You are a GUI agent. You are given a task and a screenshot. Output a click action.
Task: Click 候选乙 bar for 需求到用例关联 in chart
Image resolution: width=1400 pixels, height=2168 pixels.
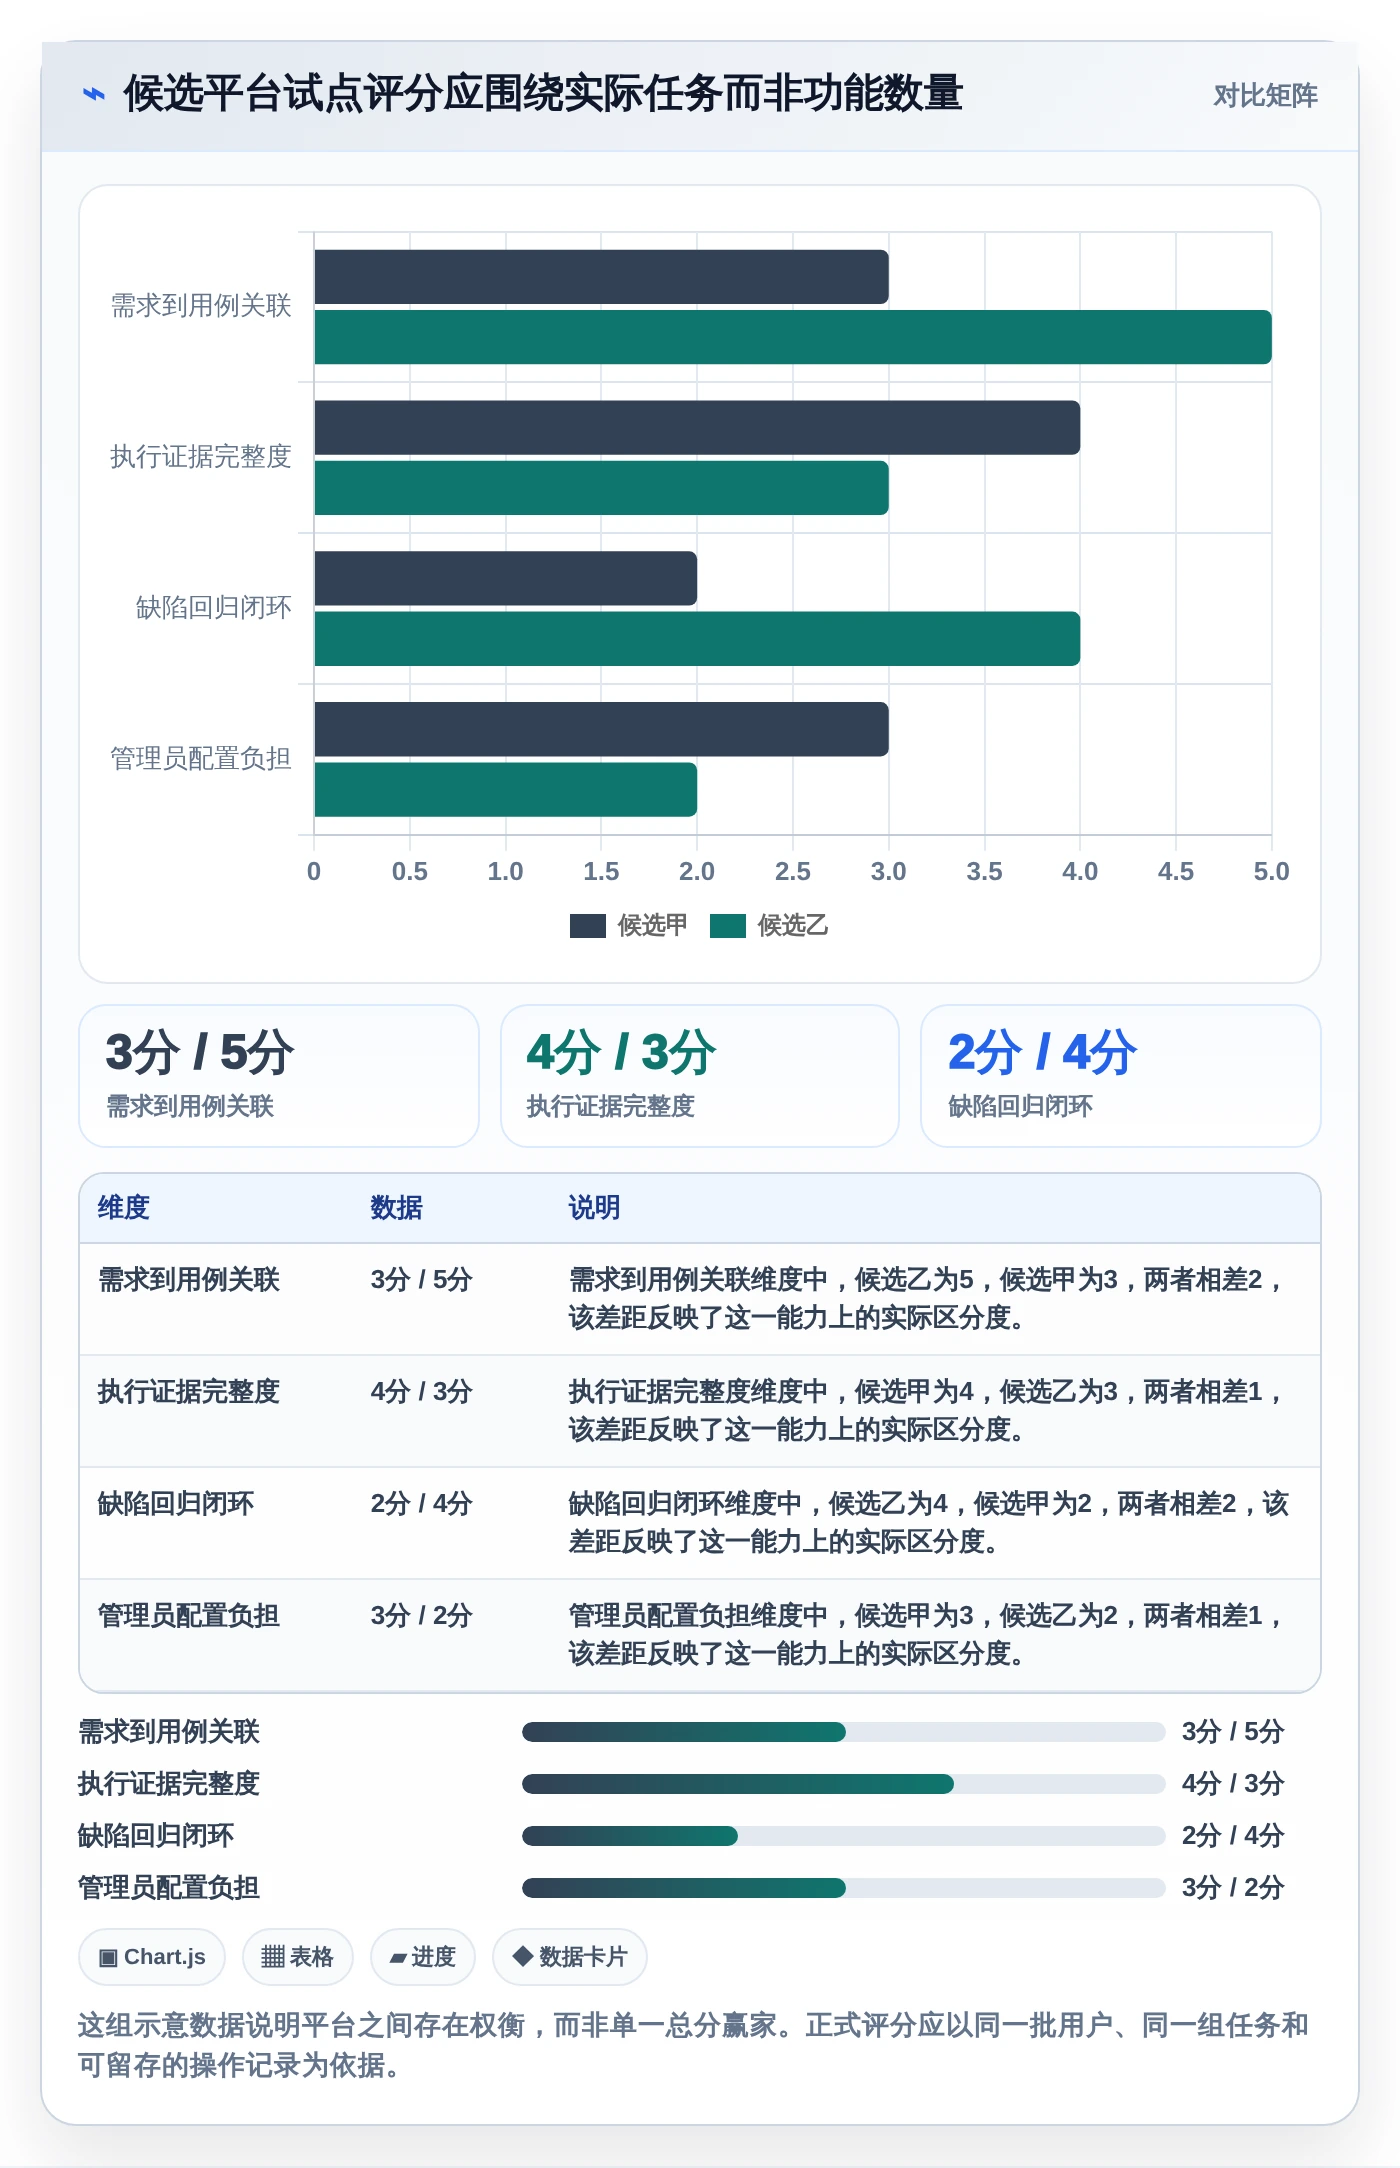tap(793, 337)
